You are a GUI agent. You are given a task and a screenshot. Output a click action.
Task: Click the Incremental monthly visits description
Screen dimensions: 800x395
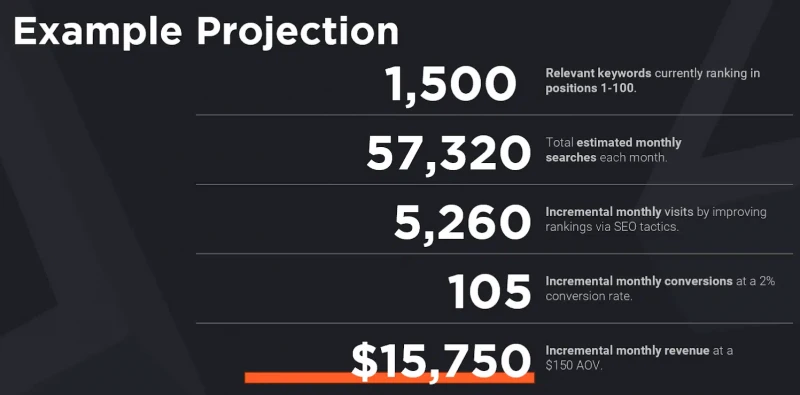656,219
